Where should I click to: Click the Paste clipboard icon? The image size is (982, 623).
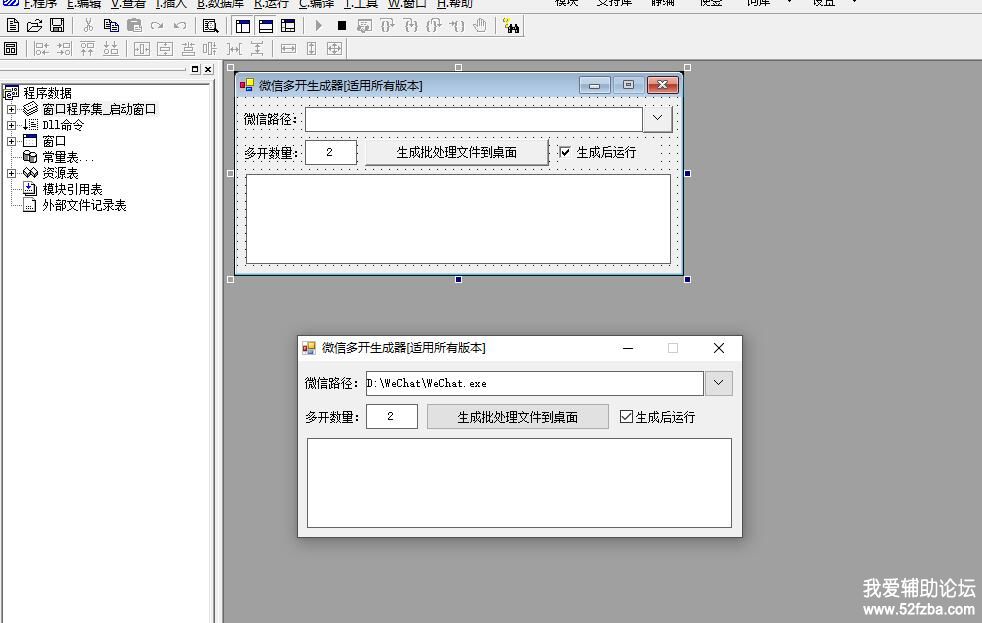coord(134,26)
